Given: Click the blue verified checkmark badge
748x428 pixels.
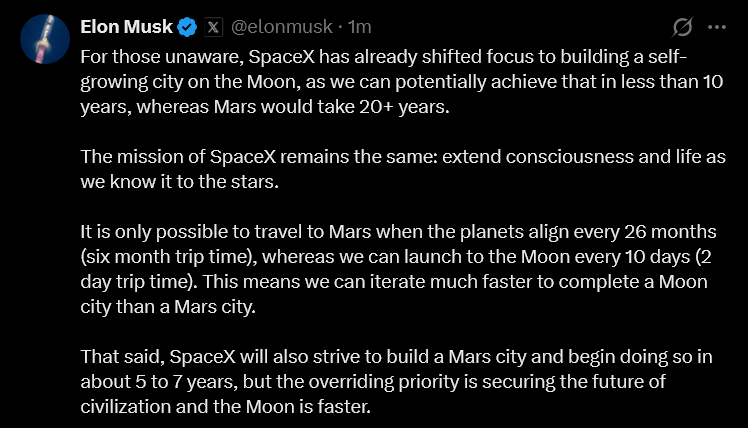Looking at the screenshot, I should [186, 27].
